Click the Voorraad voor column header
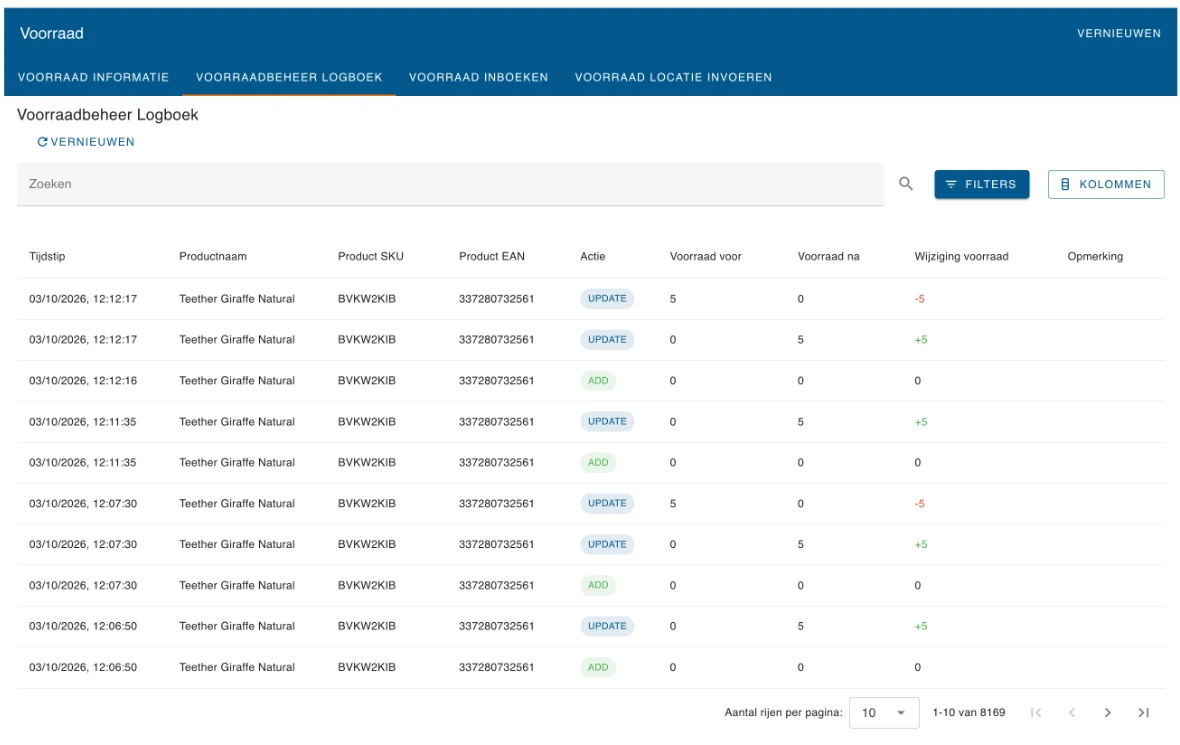The width and height of the screenshot is (1180, 745). (705, 257)
